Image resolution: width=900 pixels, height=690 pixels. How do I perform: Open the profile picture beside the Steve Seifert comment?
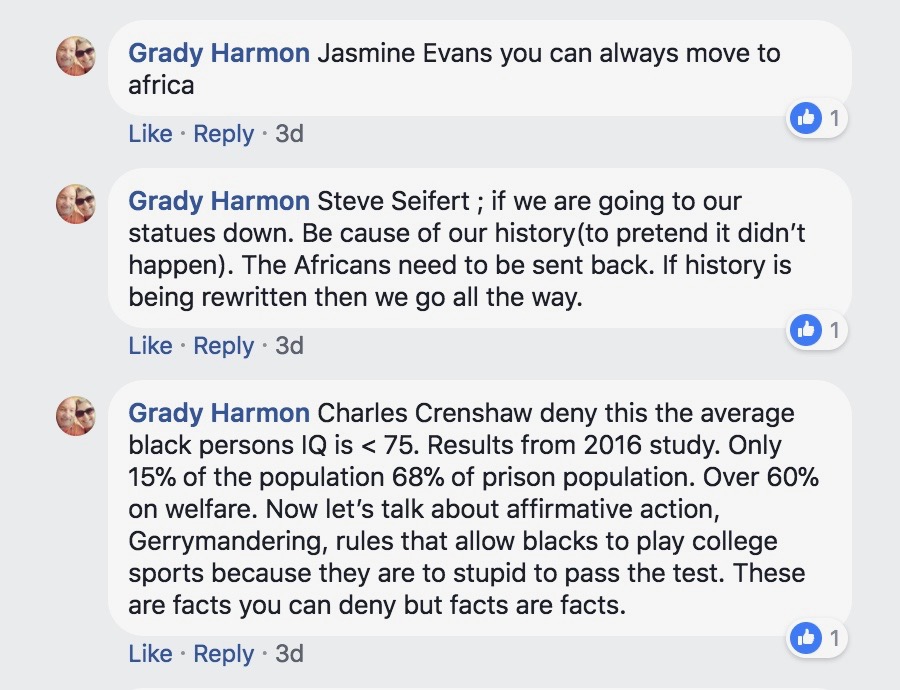click(76, 203)
